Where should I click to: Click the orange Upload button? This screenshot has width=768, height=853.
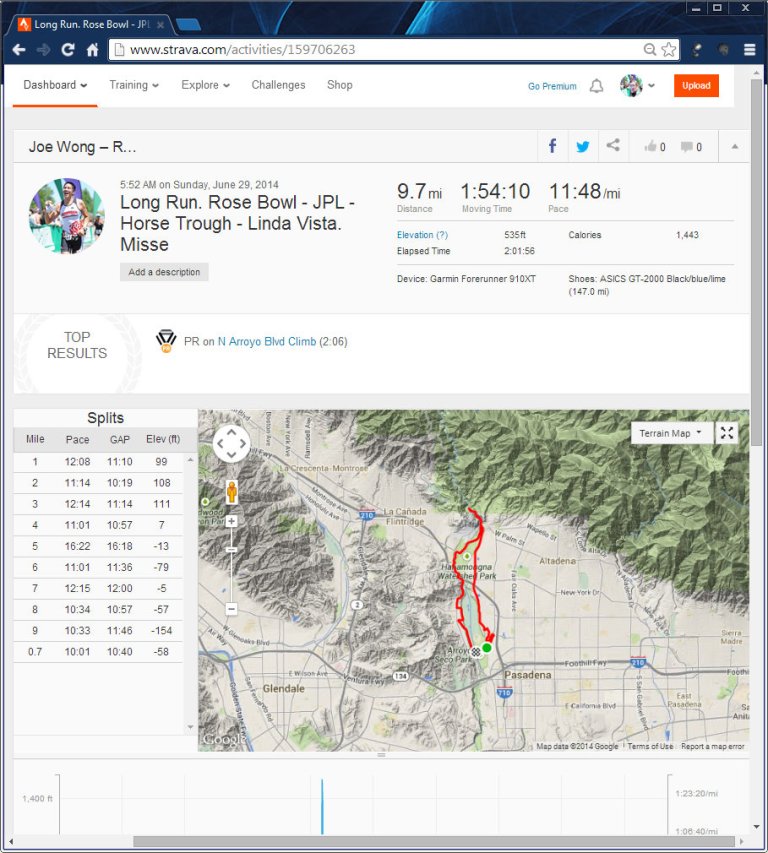pos(695,86)
